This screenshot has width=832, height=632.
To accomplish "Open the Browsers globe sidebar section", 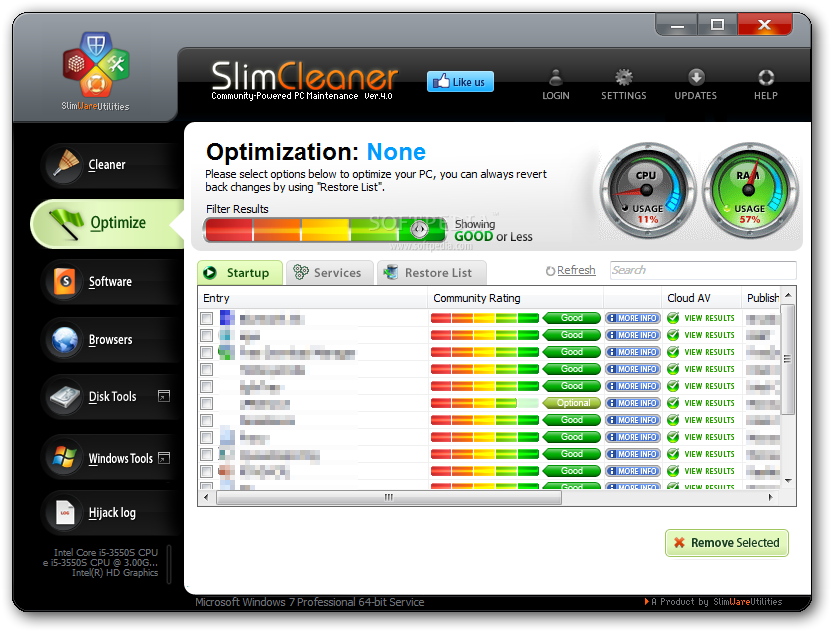I will (109, 340).
